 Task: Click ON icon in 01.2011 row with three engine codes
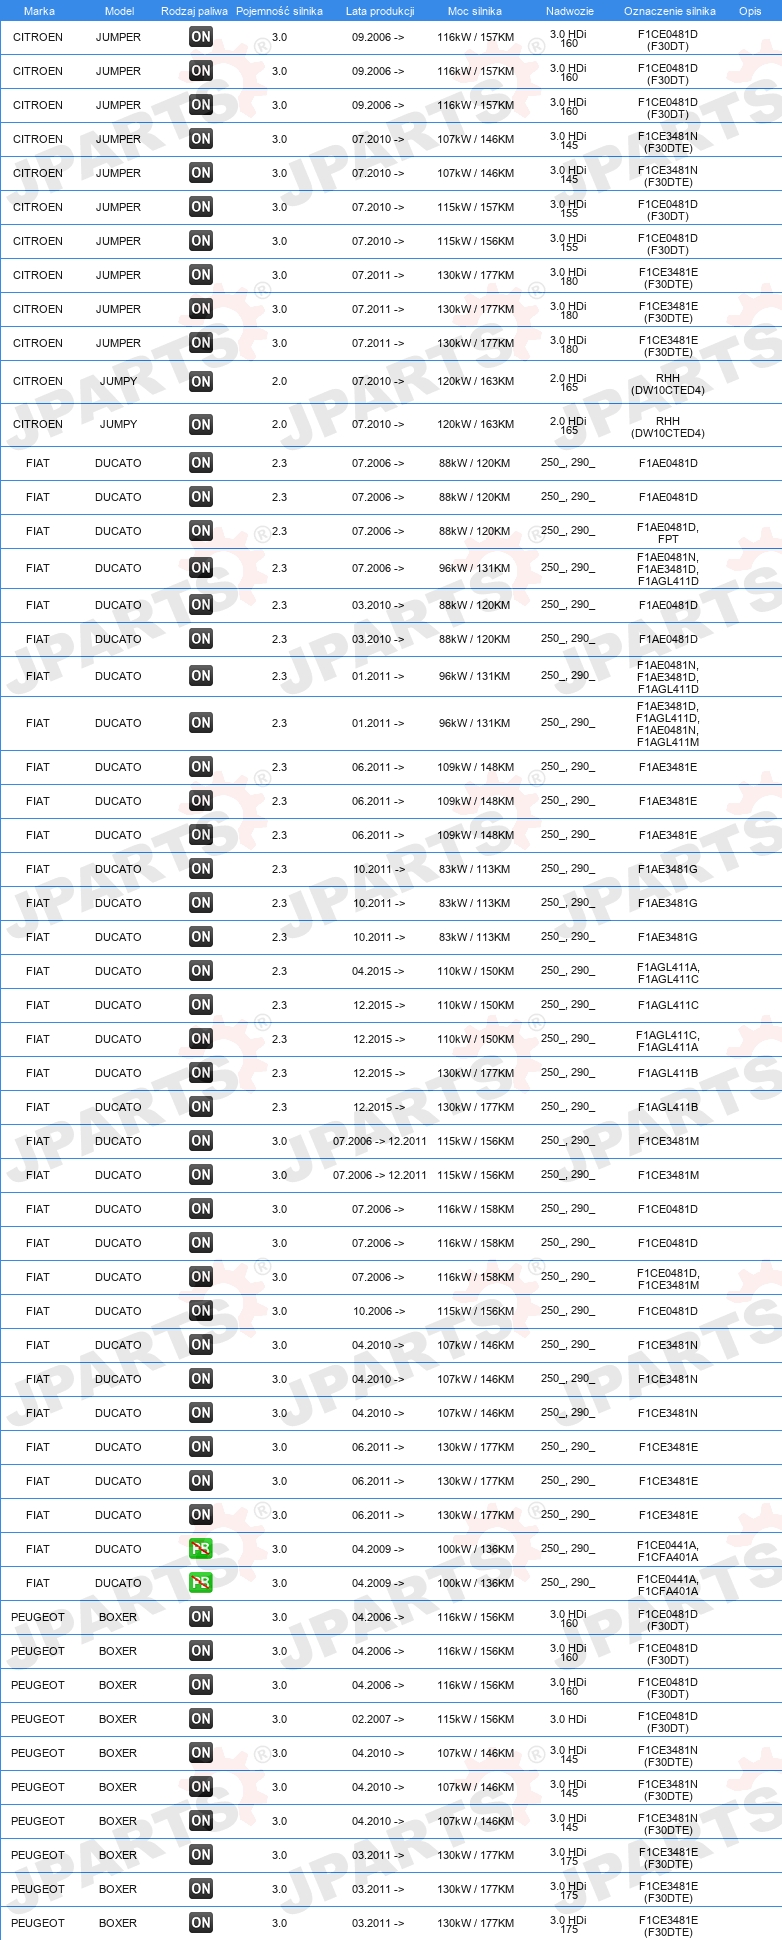(x=201, y=676)
